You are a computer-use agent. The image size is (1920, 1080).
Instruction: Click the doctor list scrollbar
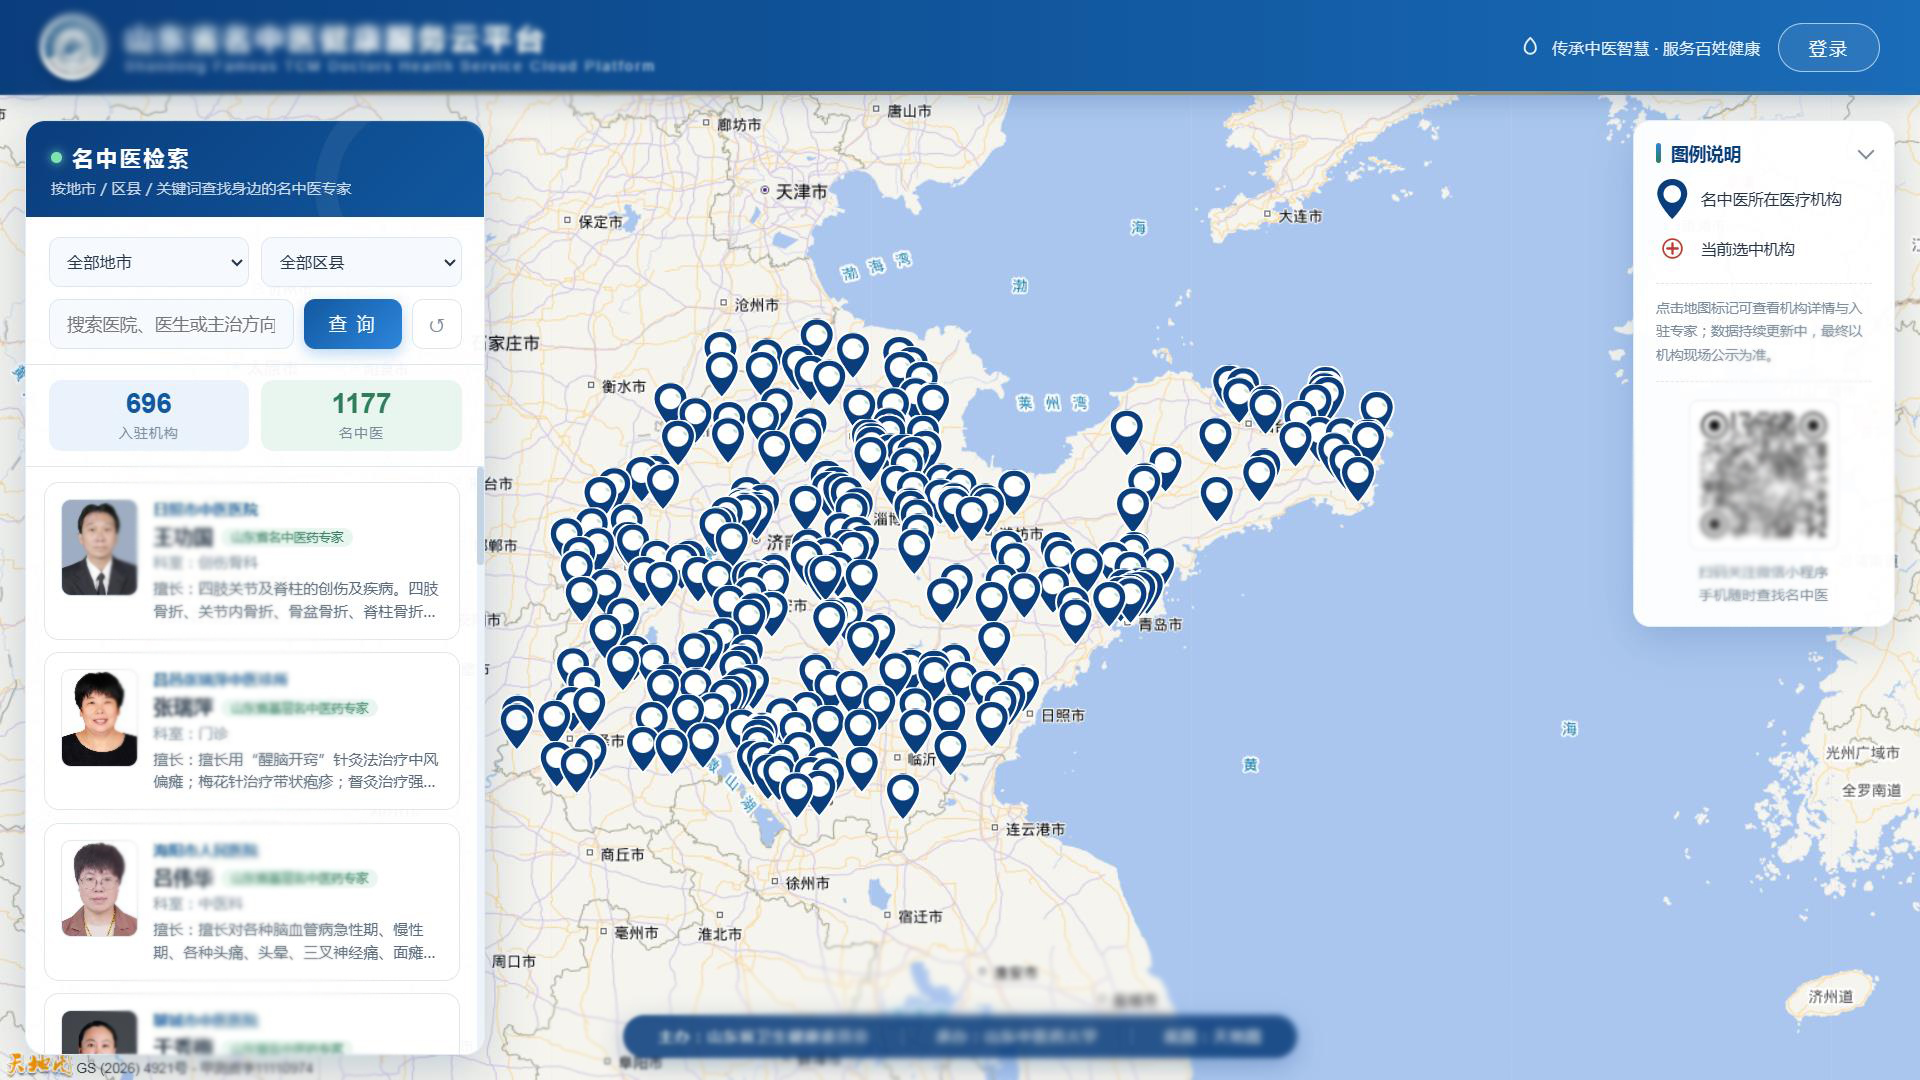pos(480,515)
